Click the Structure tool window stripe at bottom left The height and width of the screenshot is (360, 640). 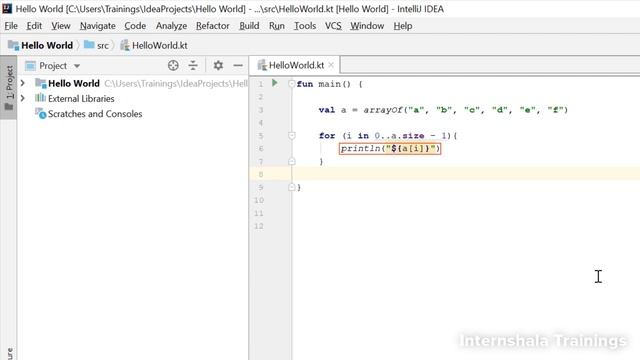click(x=9, y=353)
